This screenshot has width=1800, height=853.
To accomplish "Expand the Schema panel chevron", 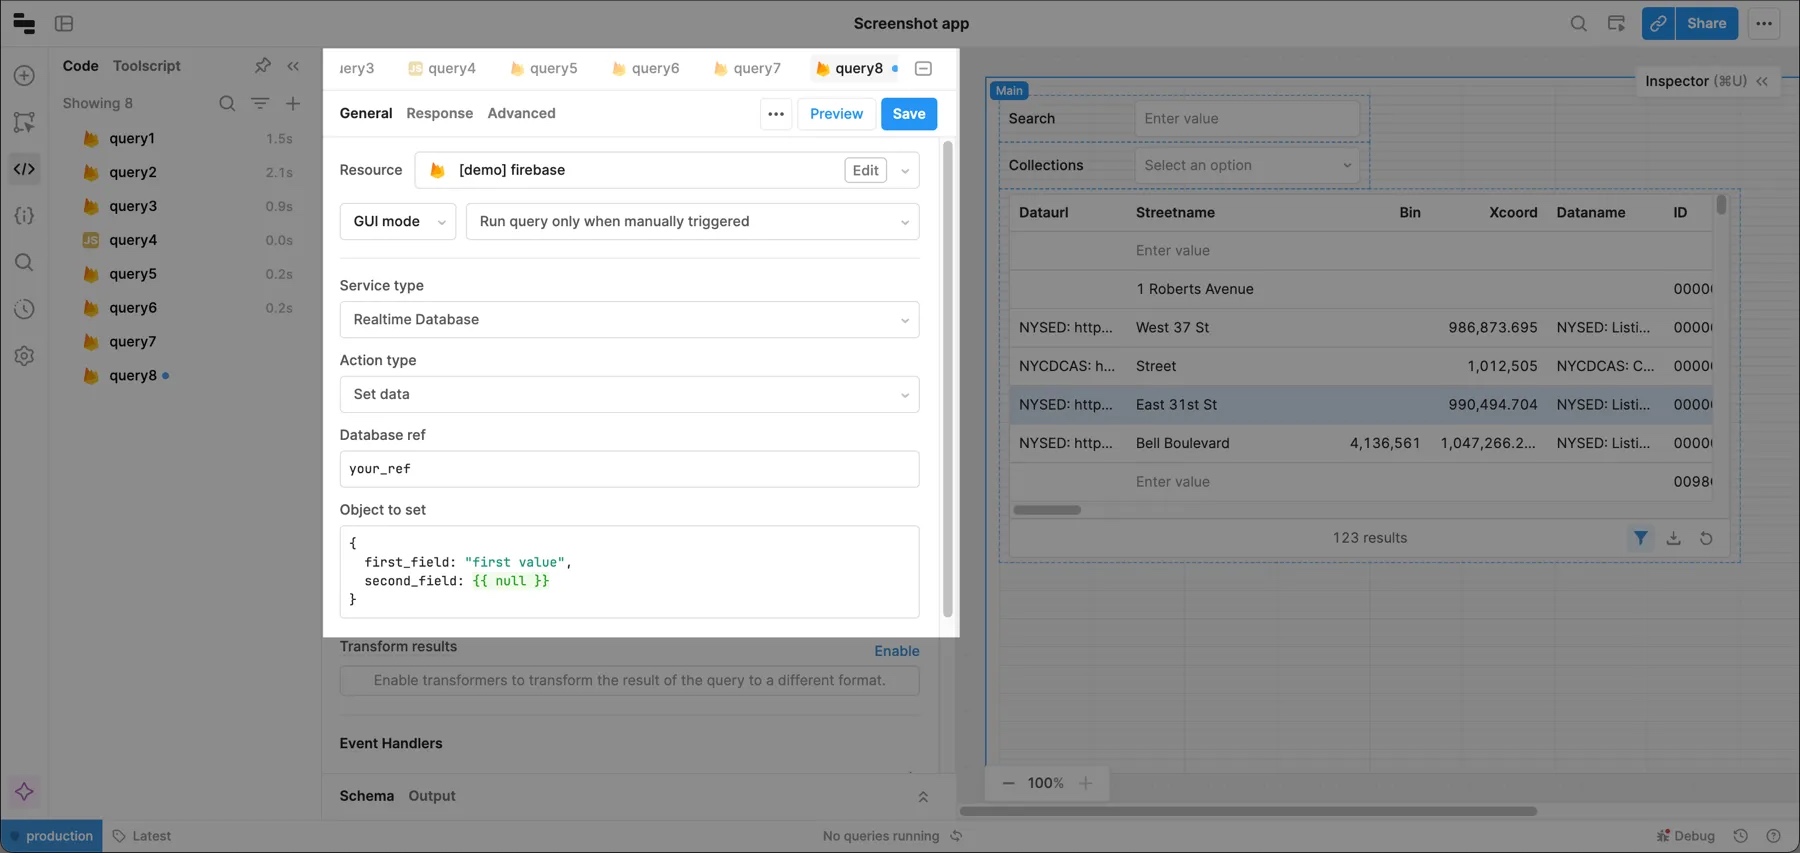I will (923, 797).
